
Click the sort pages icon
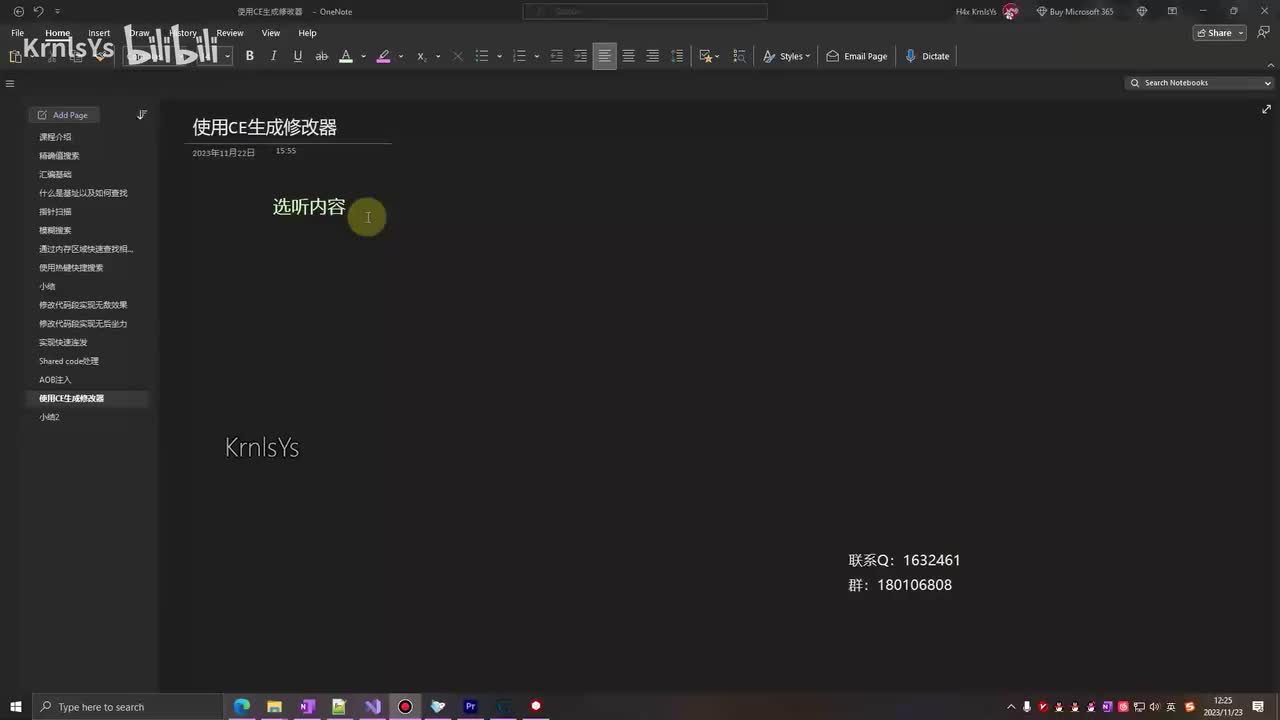[x=142, y=115]
